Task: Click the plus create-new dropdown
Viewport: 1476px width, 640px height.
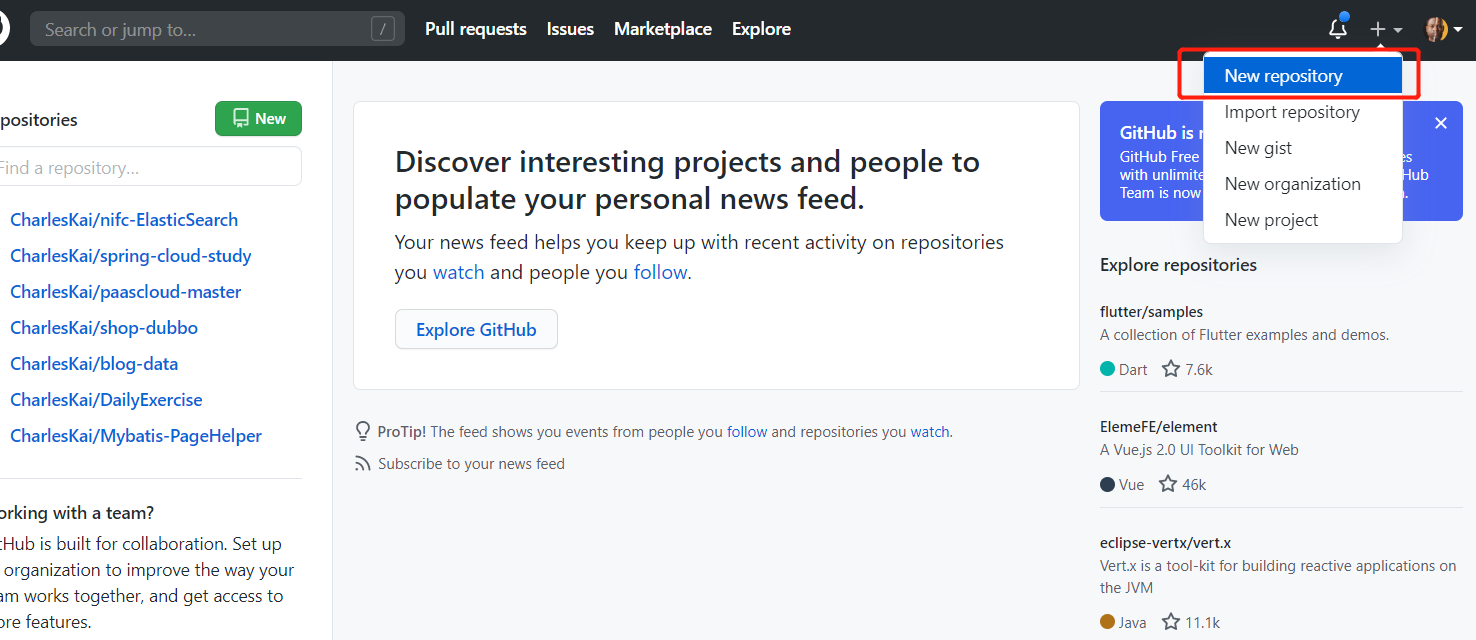Action: click(x=1386, y=30)
